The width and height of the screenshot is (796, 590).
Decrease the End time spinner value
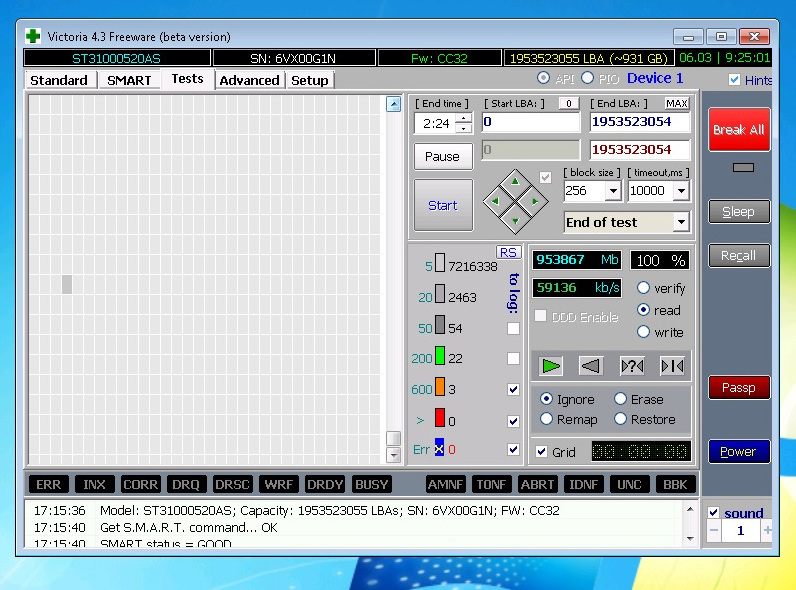coord(463,128)
